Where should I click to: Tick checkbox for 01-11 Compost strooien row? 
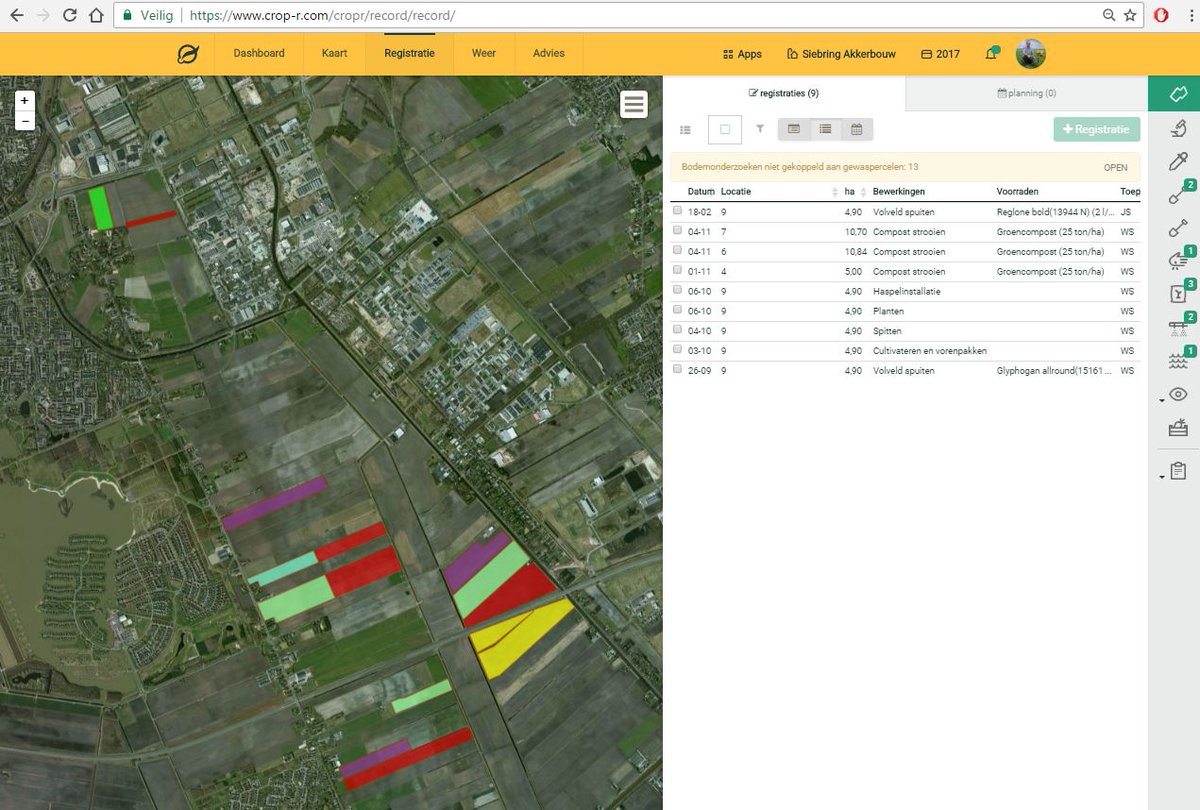tap(677, 271)
